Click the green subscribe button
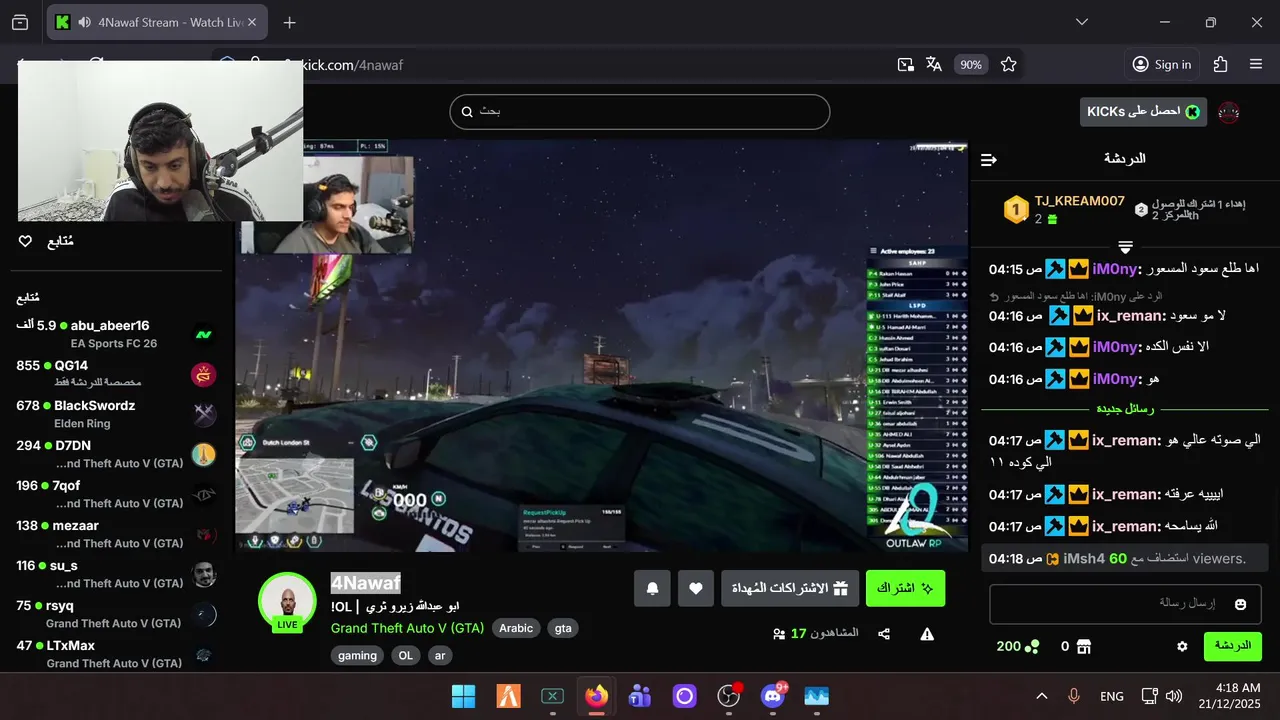The width and height of the screenshot is (1280, 720). 905,588
